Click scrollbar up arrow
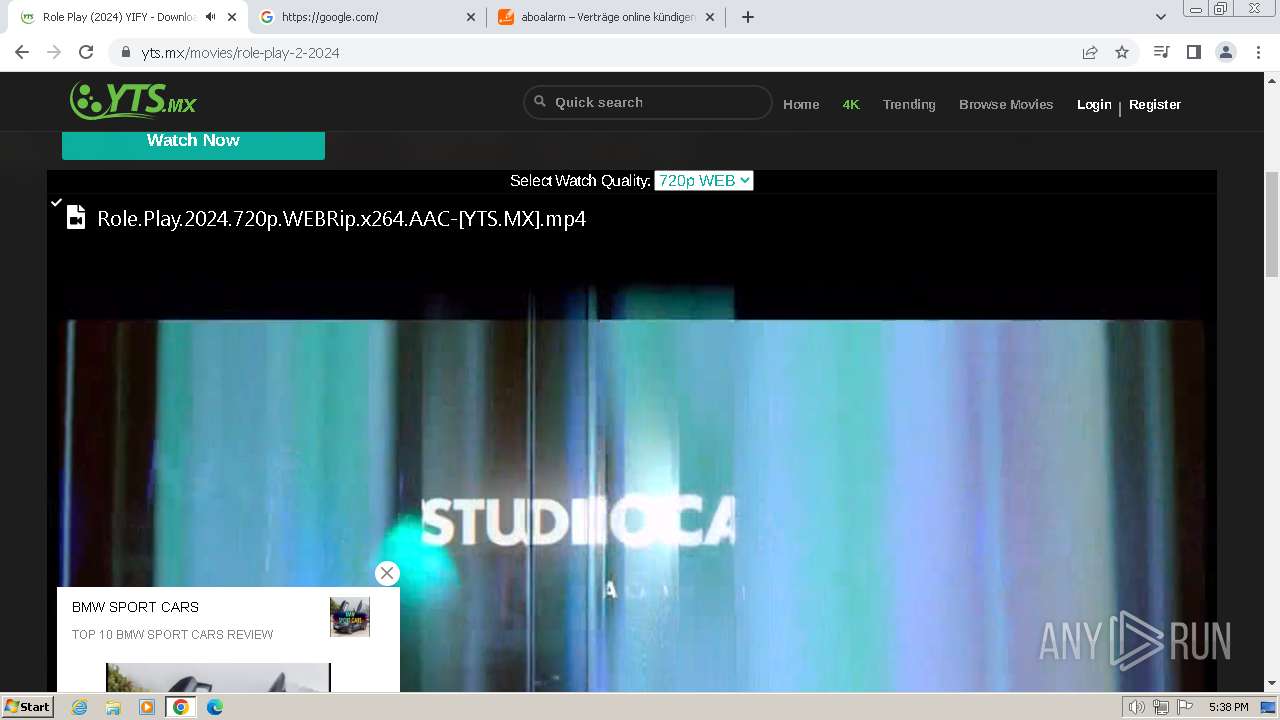The height and width of the screenshot is (720, 1280). click(x=1272, y=80)
